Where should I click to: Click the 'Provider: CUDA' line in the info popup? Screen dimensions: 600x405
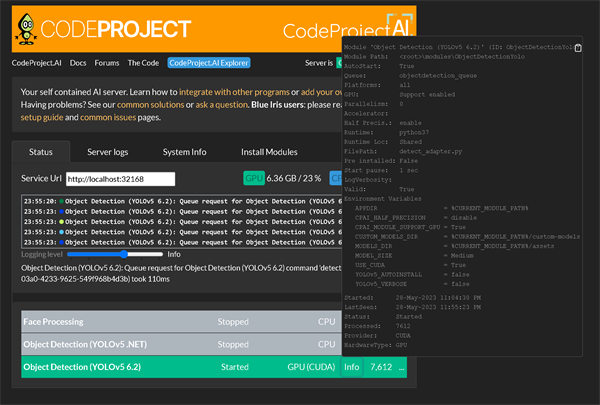pos(377,336)
